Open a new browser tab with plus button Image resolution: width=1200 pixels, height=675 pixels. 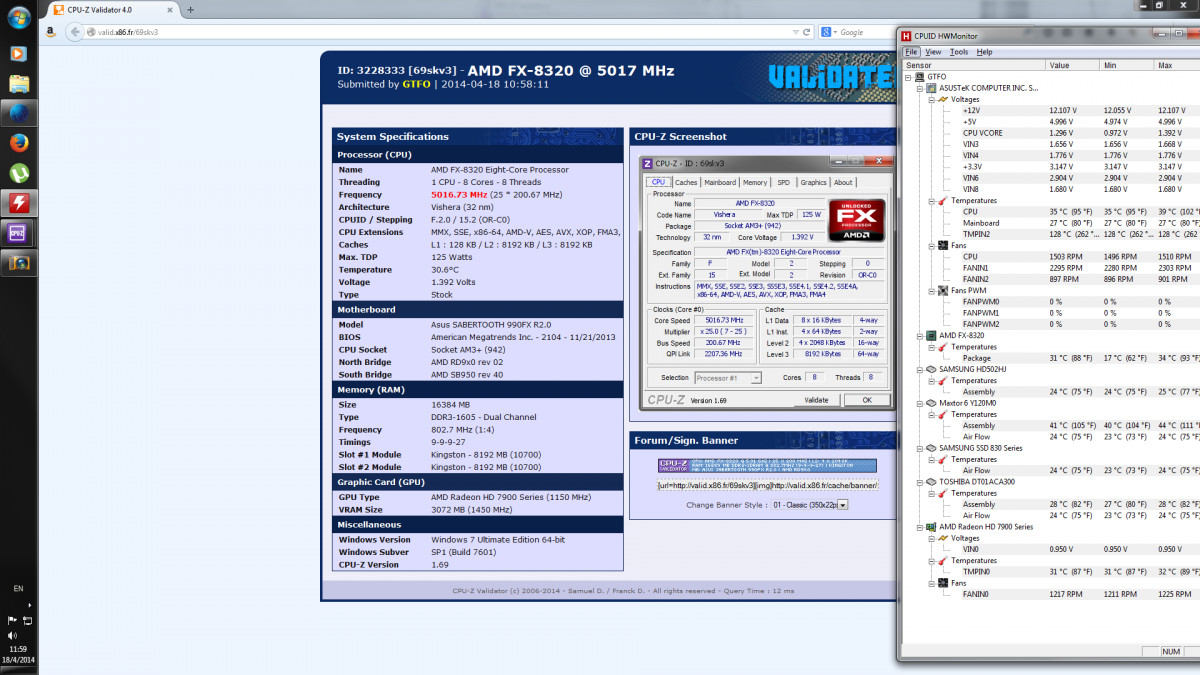(x=191, y=9)
